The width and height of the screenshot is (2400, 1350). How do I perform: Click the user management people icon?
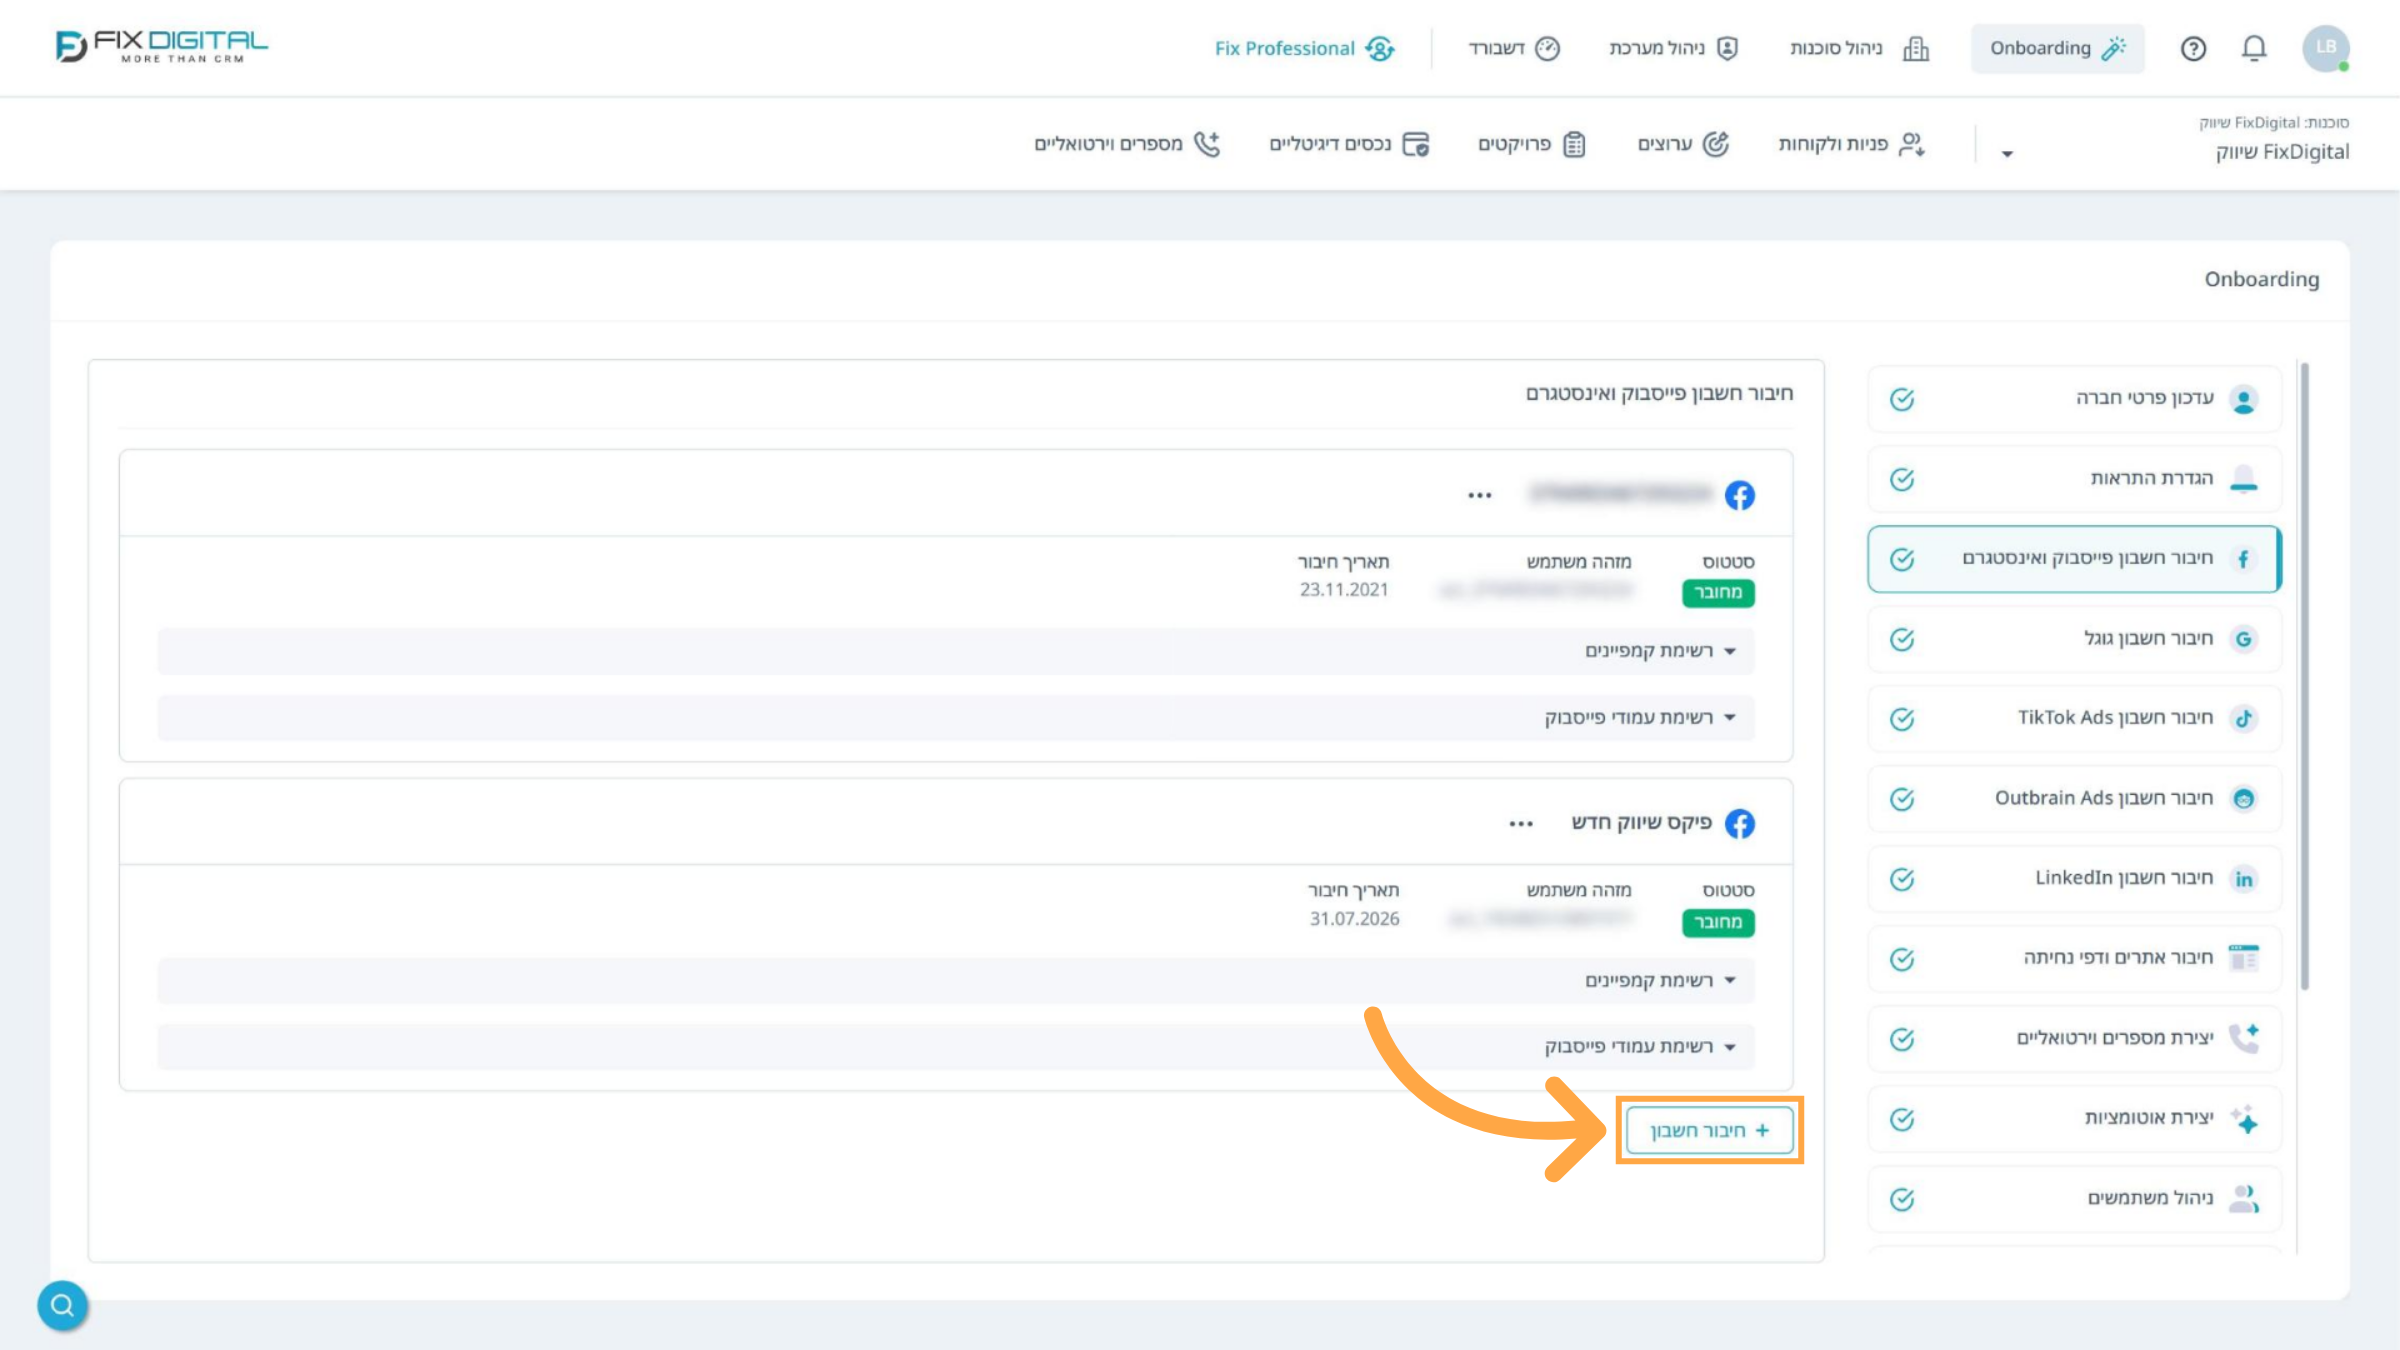(x=2244, y=1198)
